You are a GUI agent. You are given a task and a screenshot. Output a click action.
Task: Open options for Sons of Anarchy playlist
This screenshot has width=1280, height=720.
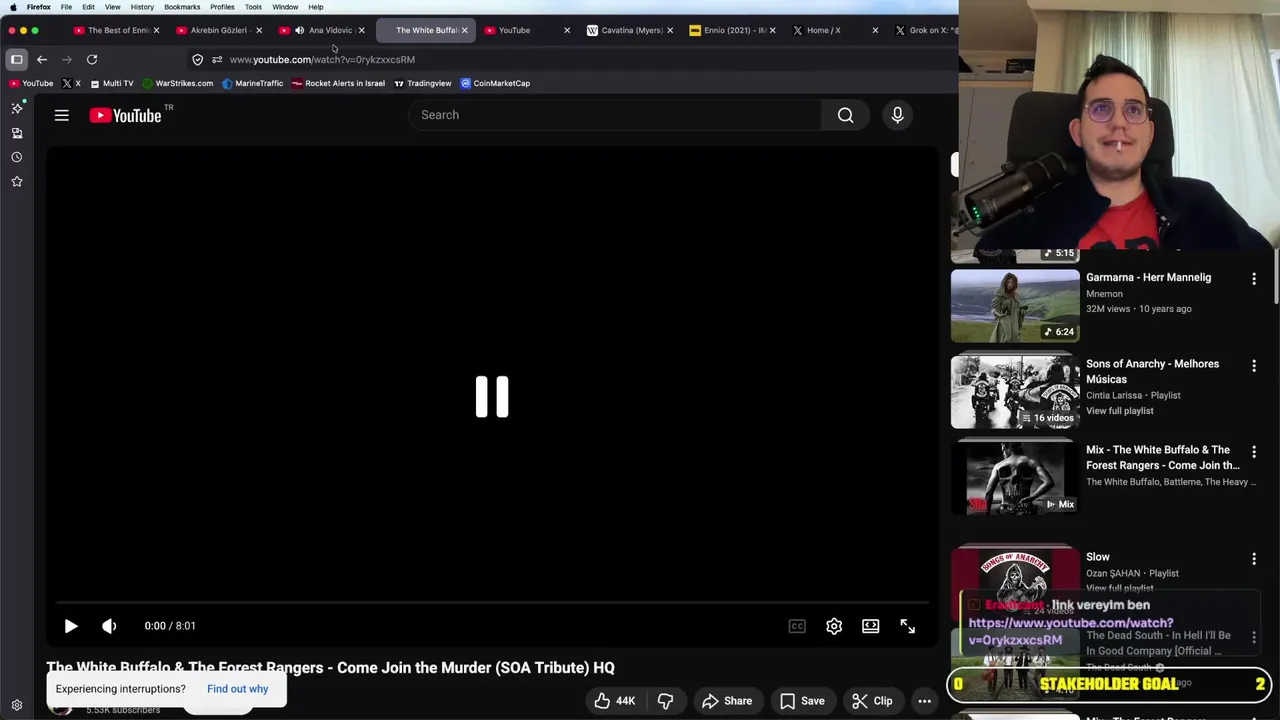point(1254,367)
